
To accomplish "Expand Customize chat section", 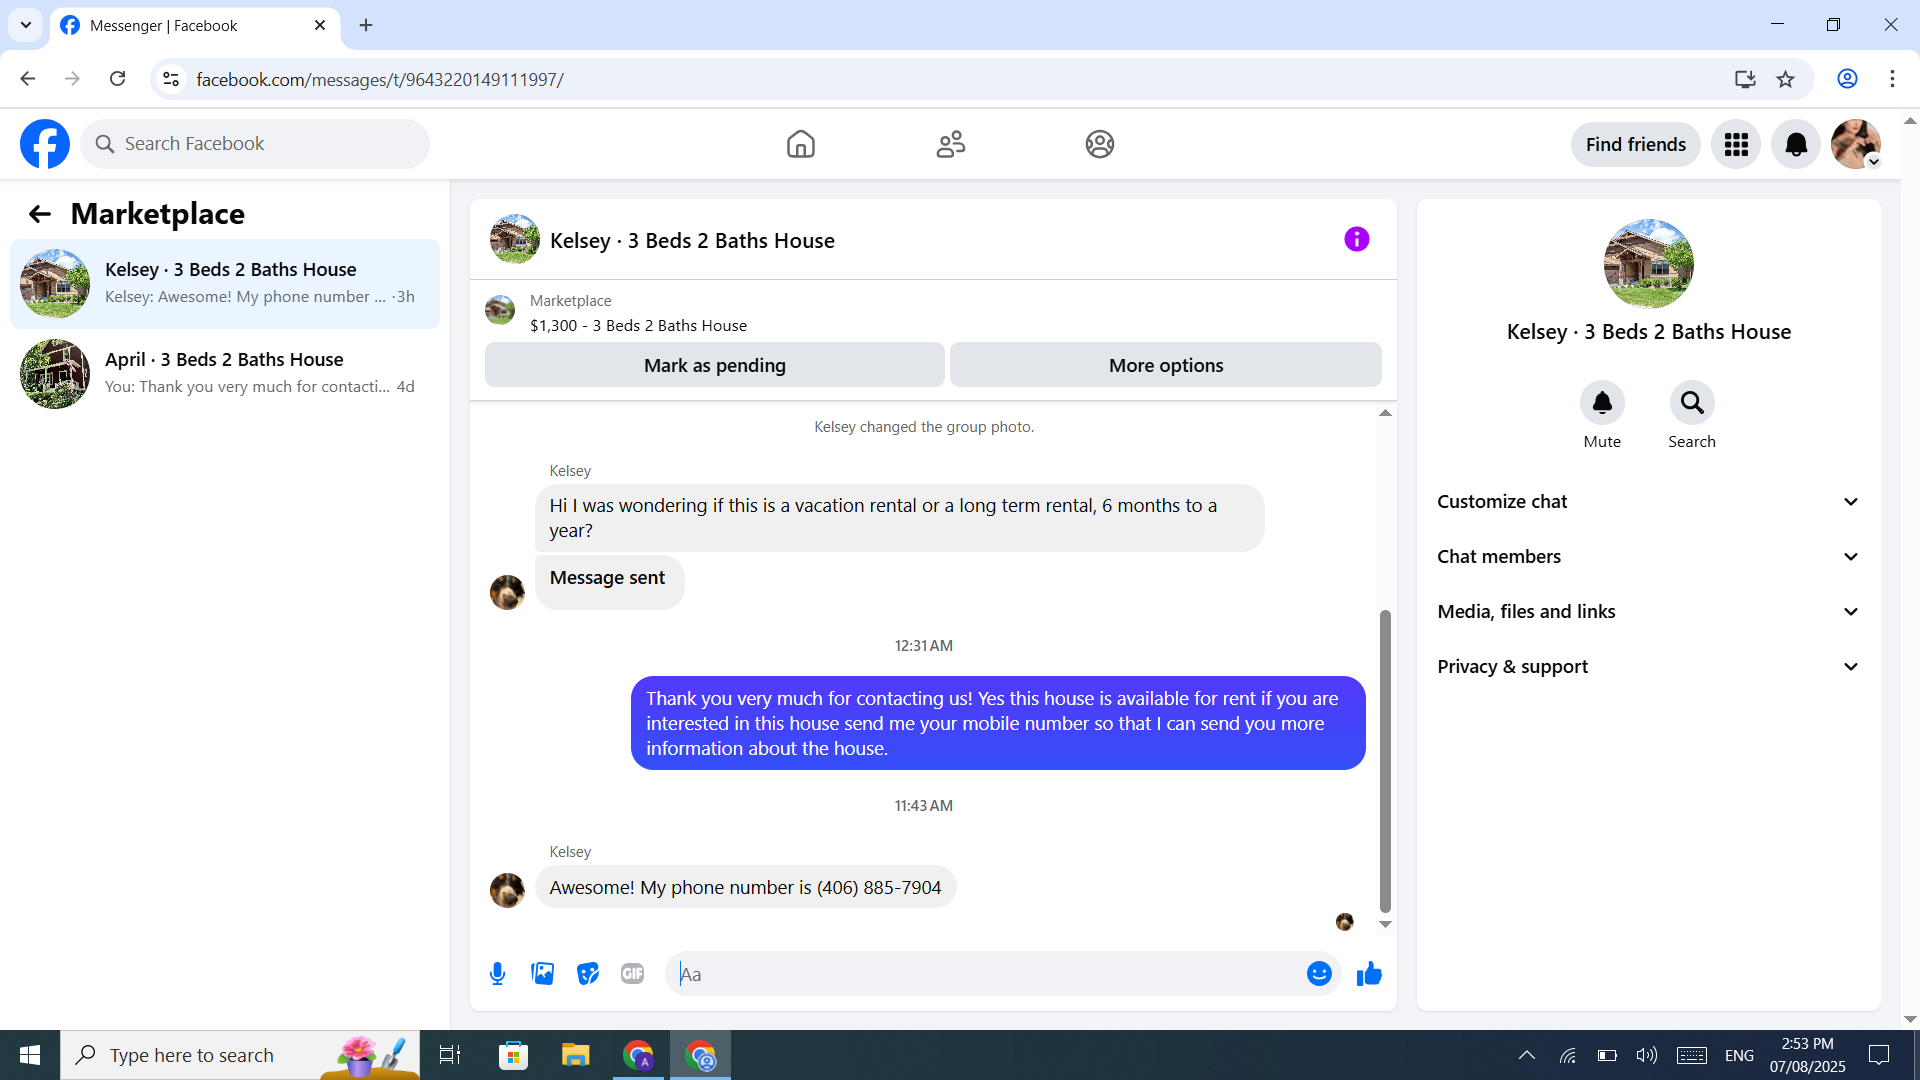I will pyautogui.click(x=1648, y=501).
